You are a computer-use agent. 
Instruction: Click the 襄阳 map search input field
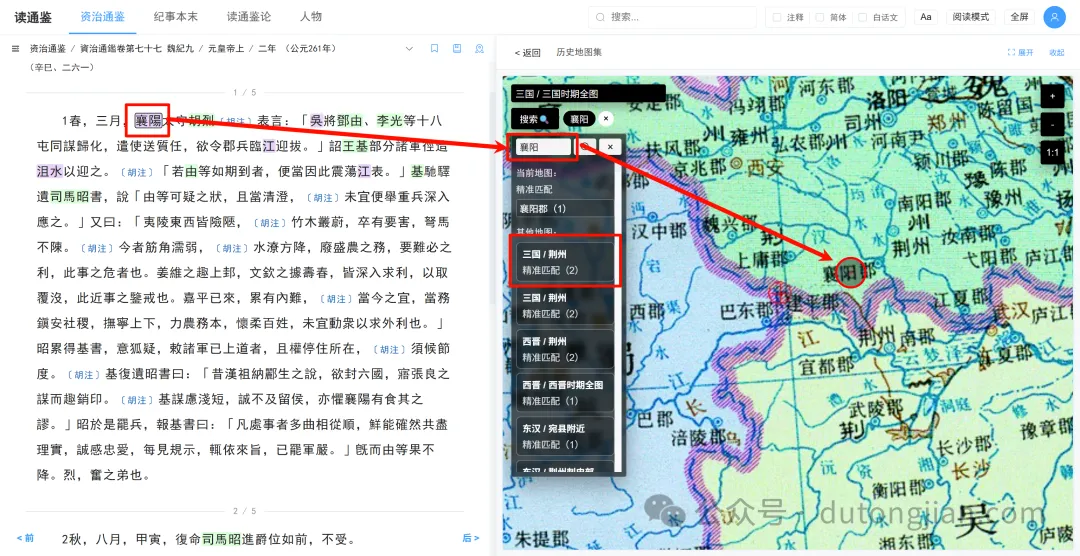(543, 147)
